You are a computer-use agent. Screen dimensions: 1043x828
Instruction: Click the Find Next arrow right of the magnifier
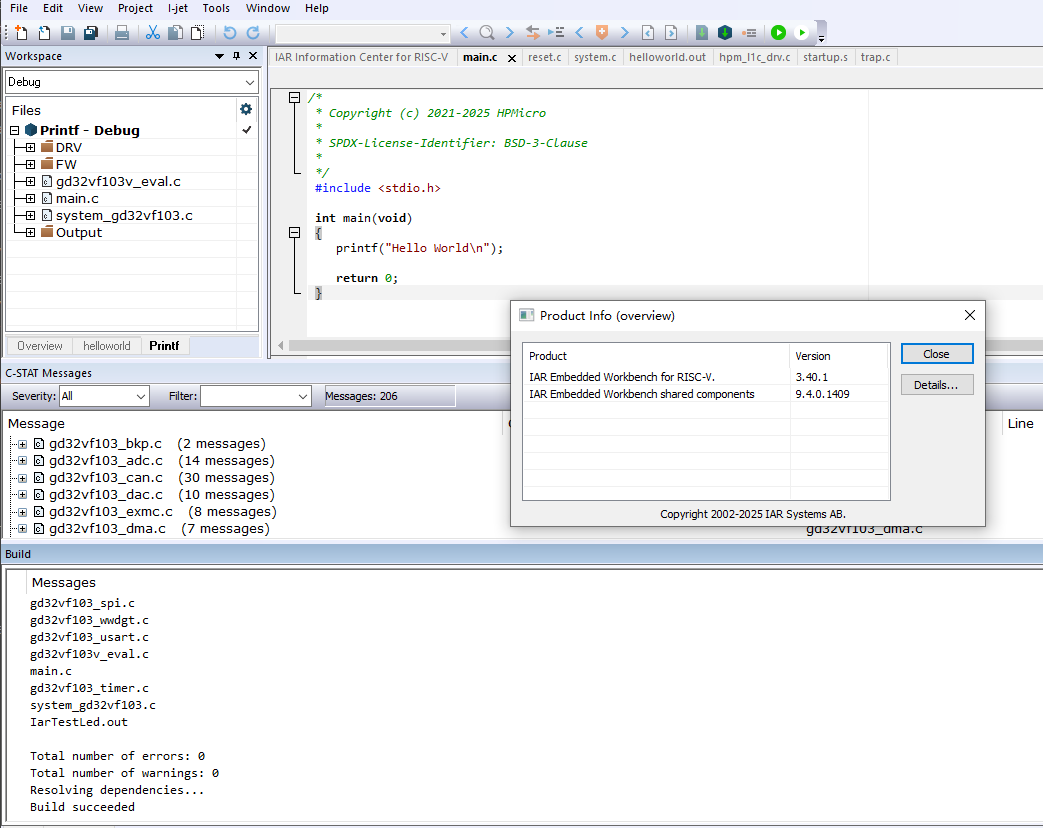(510, 33)
